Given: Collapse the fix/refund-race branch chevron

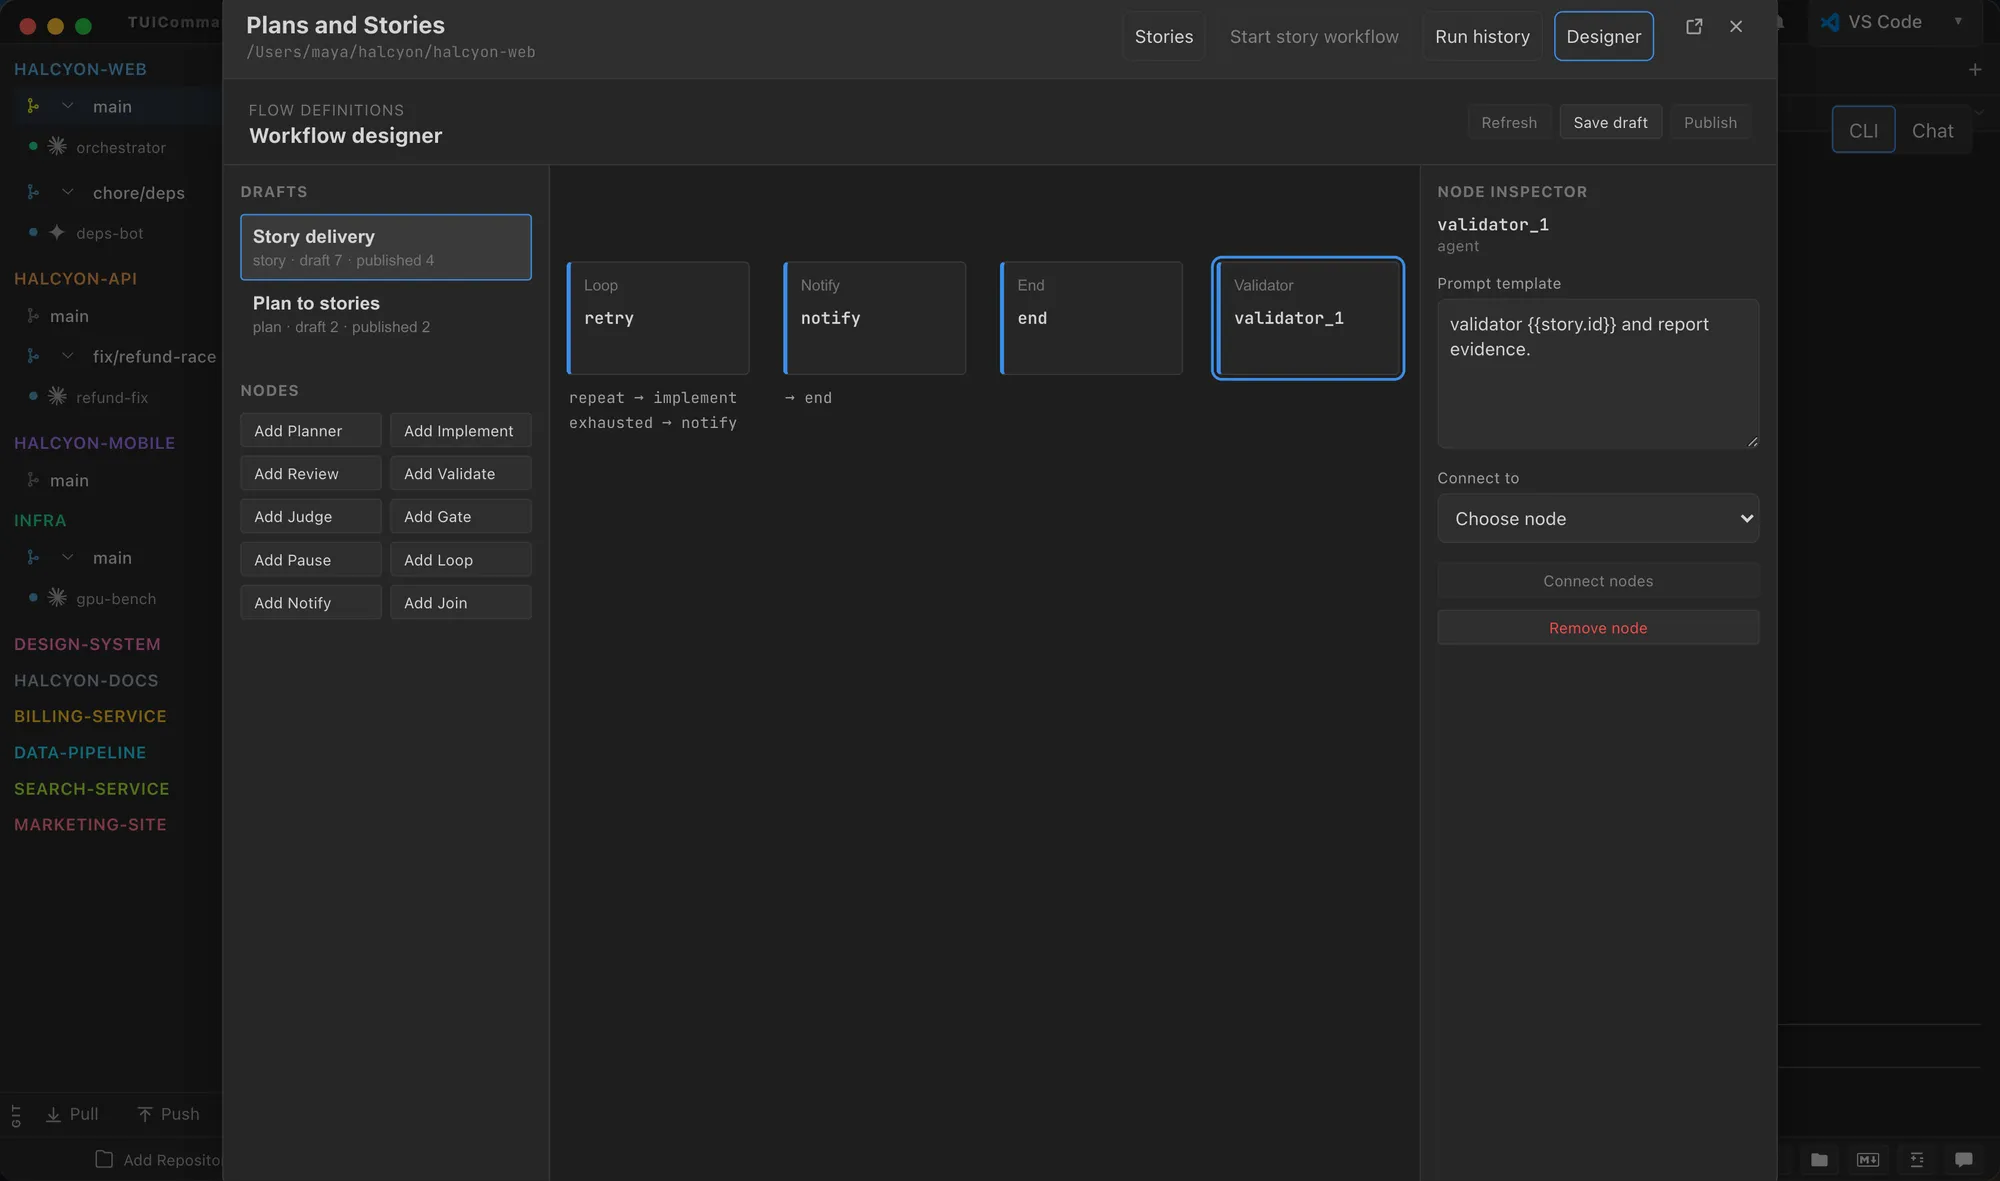Looking at the screenshot, I should tap(68, 356).
